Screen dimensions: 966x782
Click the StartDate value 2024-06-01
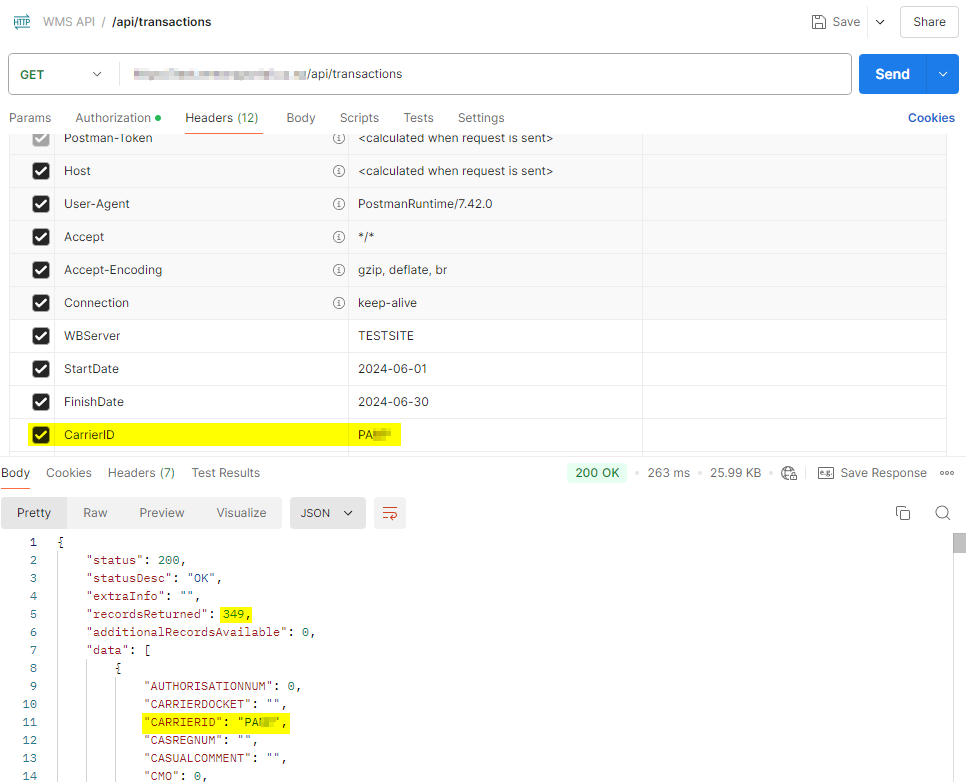click(392, 369)
